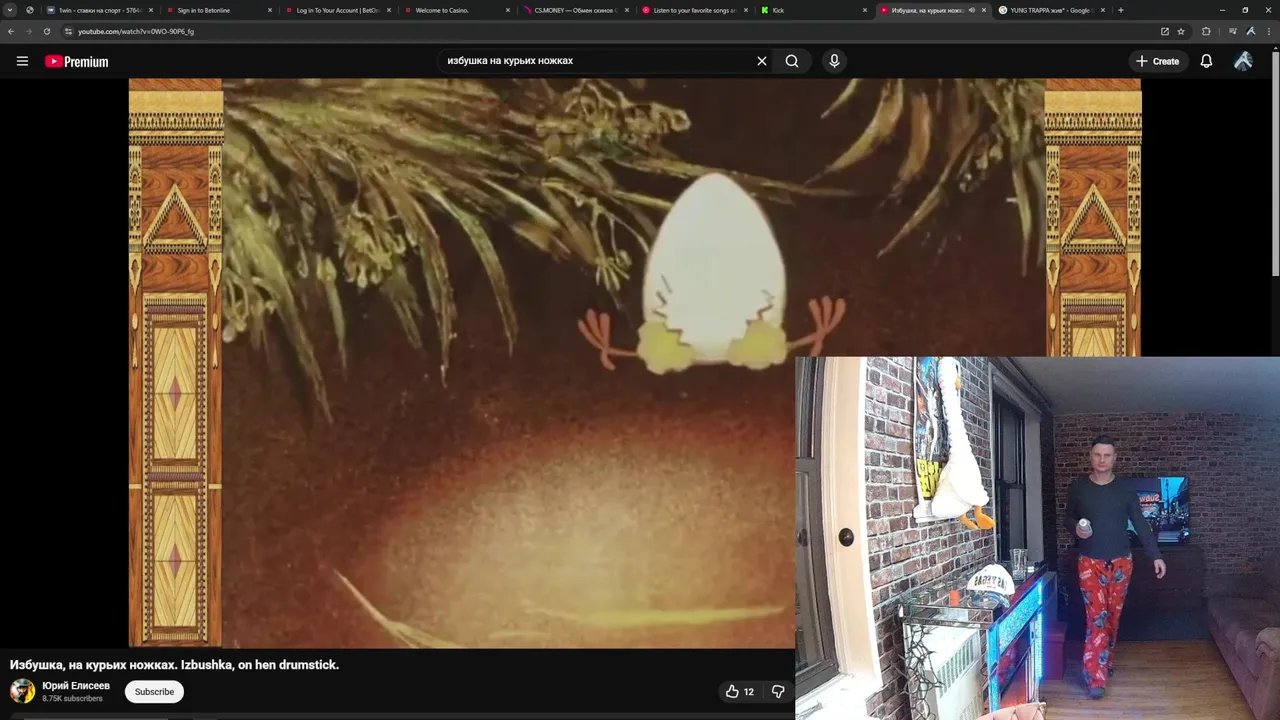
Task: Open Chrome profile icon in toolbar
Action: (1251, 31)
